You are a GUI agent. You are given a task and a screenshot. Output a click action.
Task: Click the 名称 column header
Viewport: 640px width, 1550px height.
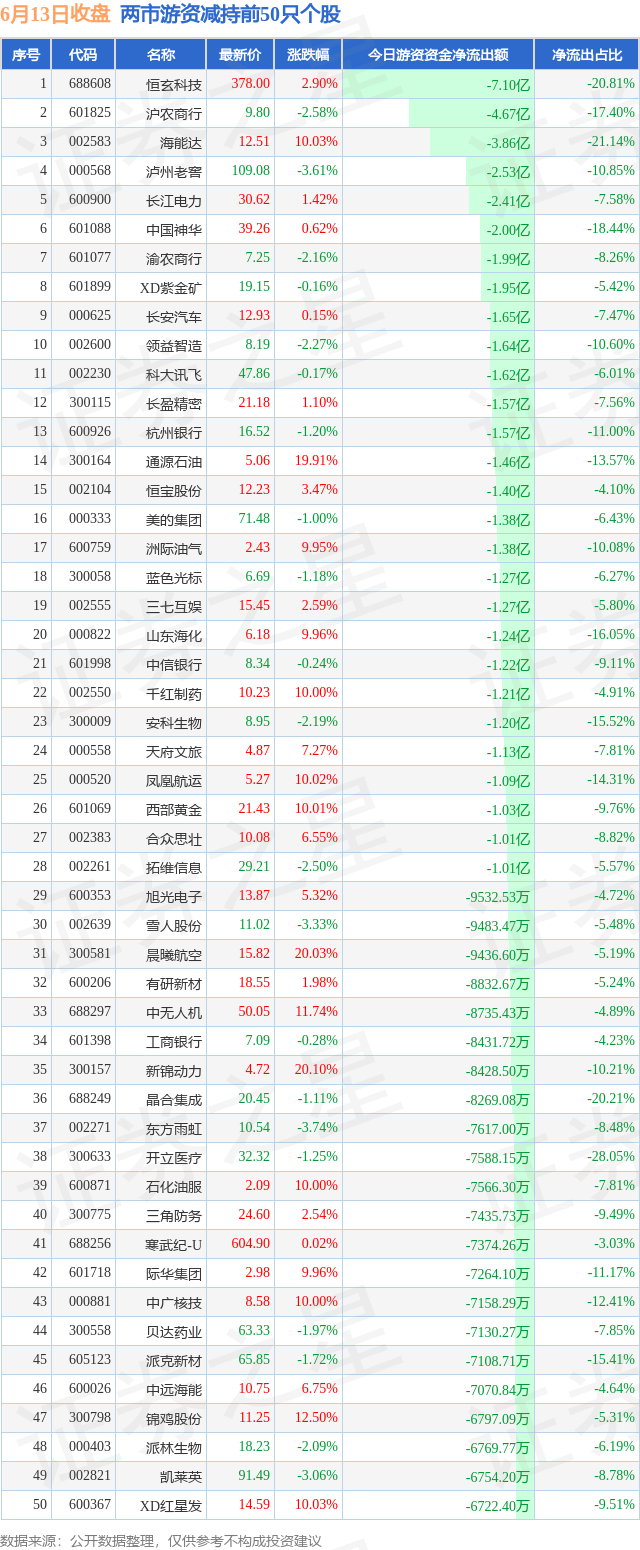coord(161,55)
